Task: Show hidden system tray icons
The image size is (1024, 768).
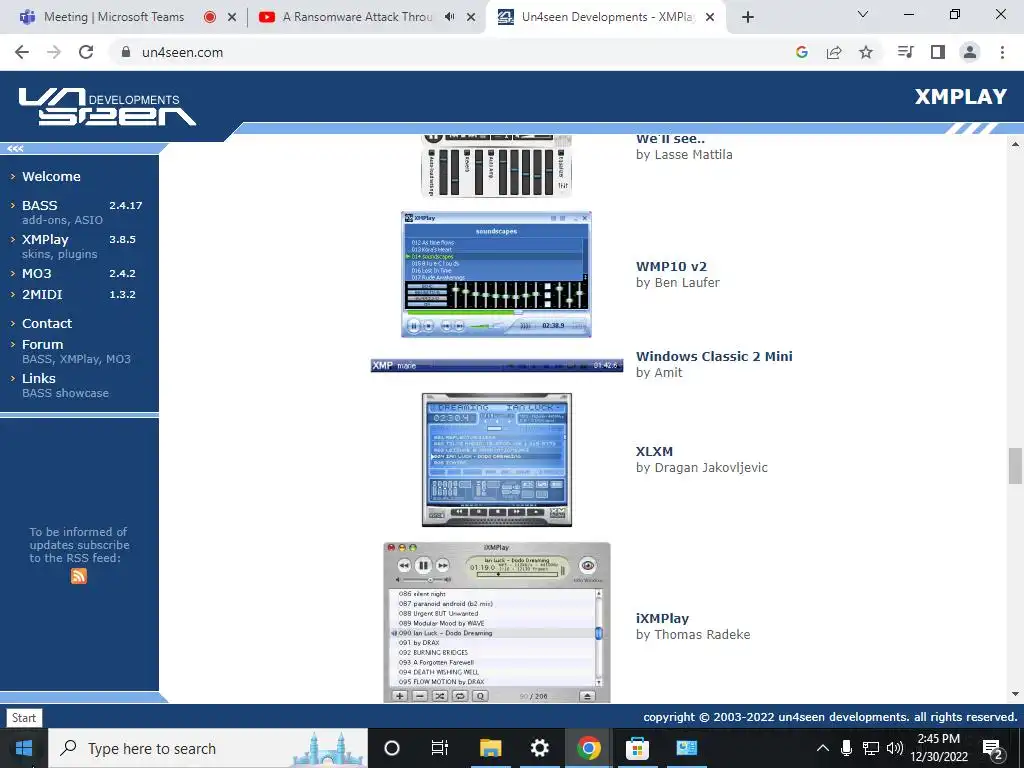Action: coord(823,748)
